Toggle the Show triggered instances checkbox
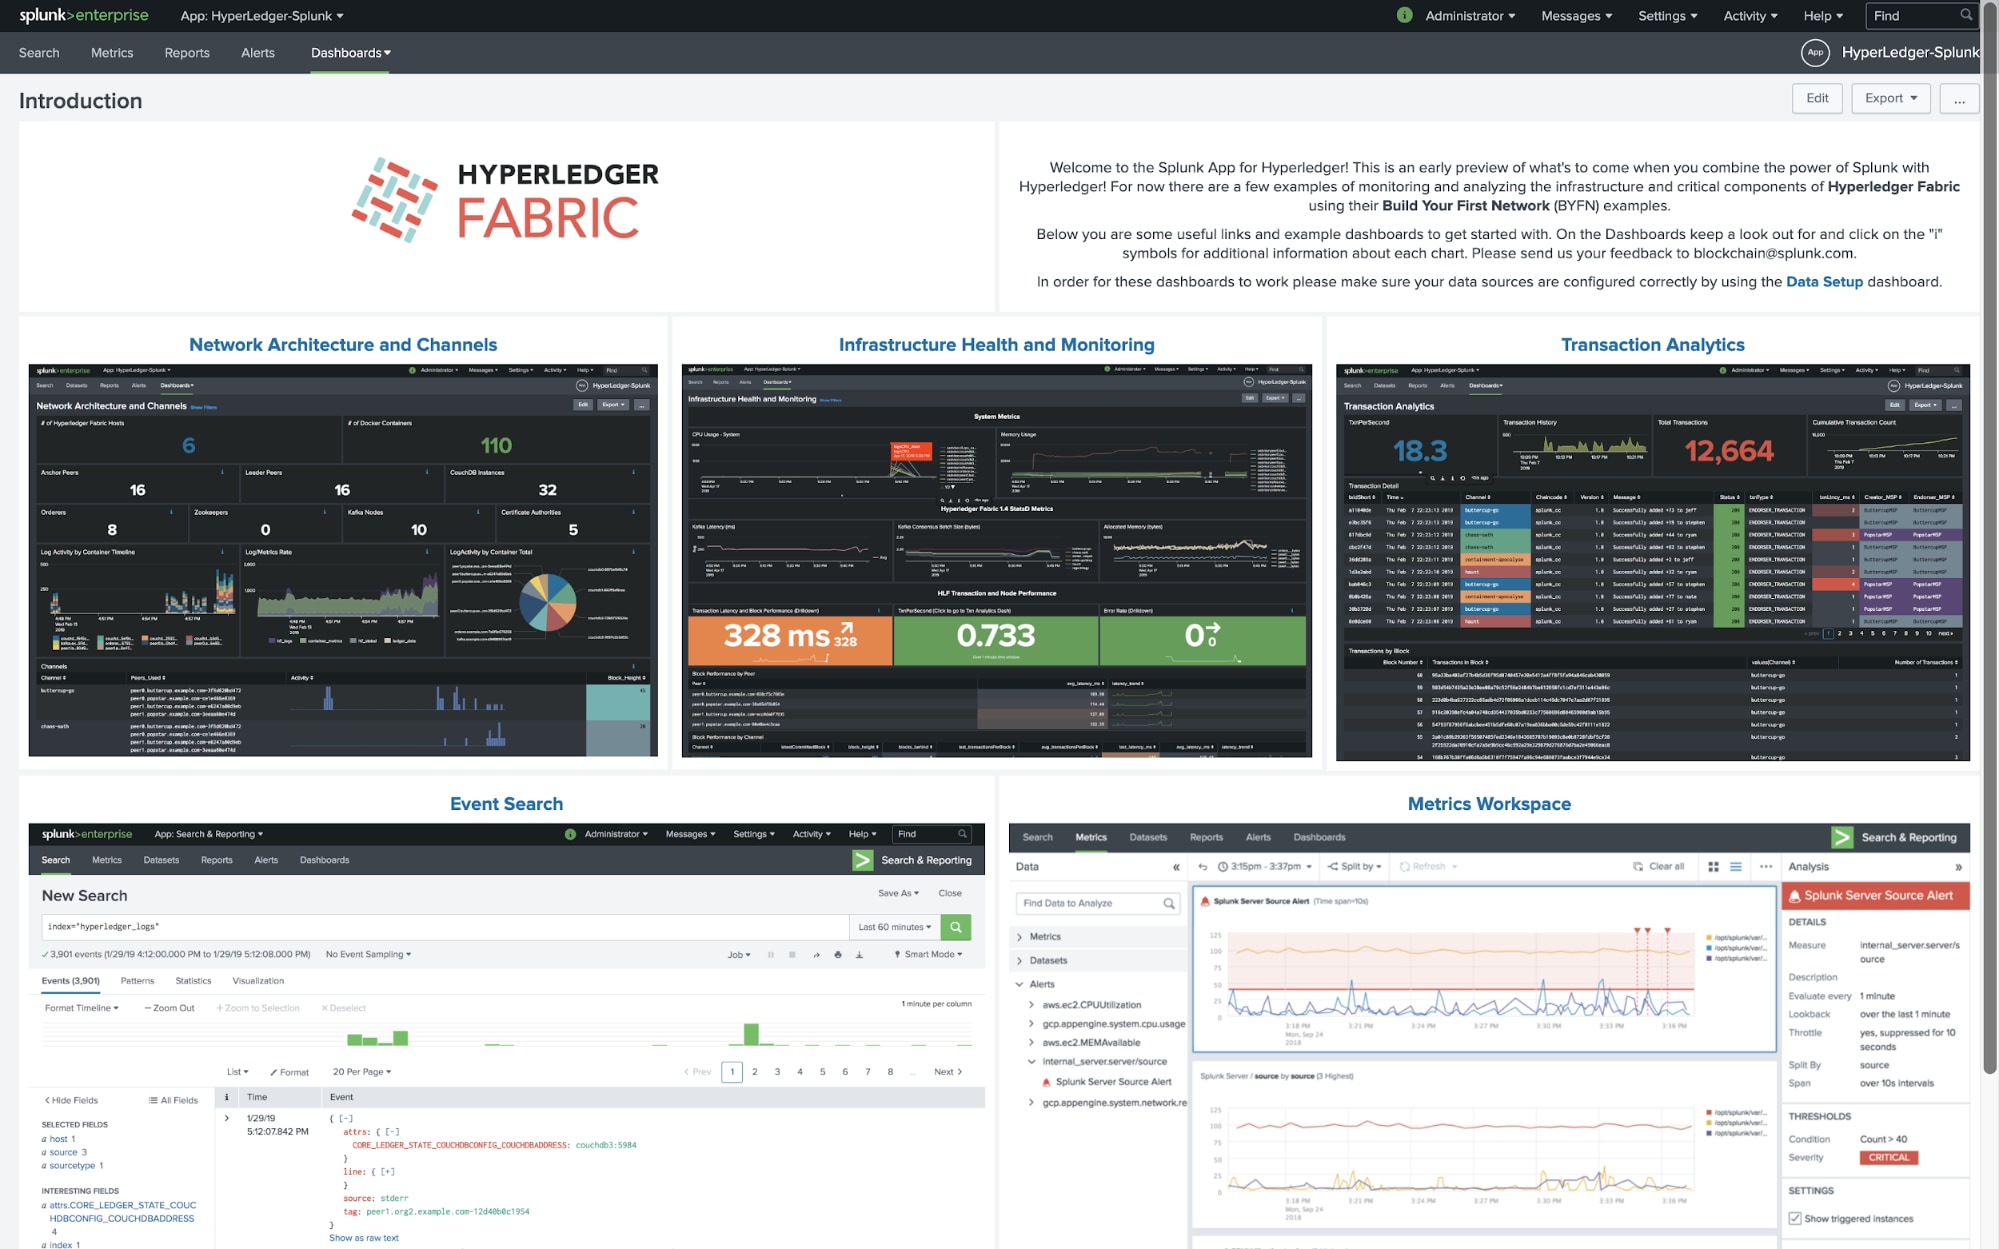The width and height of the screenshot is (1999, 1249). [1795, 1218]
